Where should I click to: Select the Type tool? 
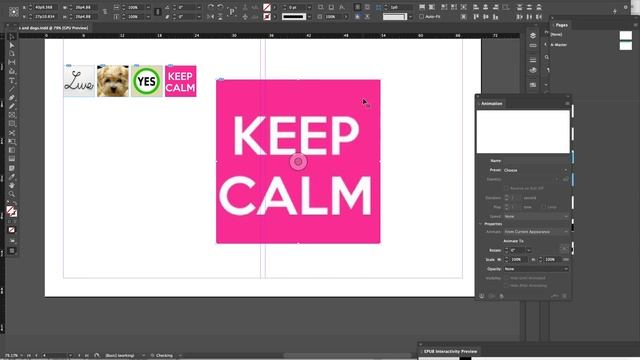click(12, 81)
